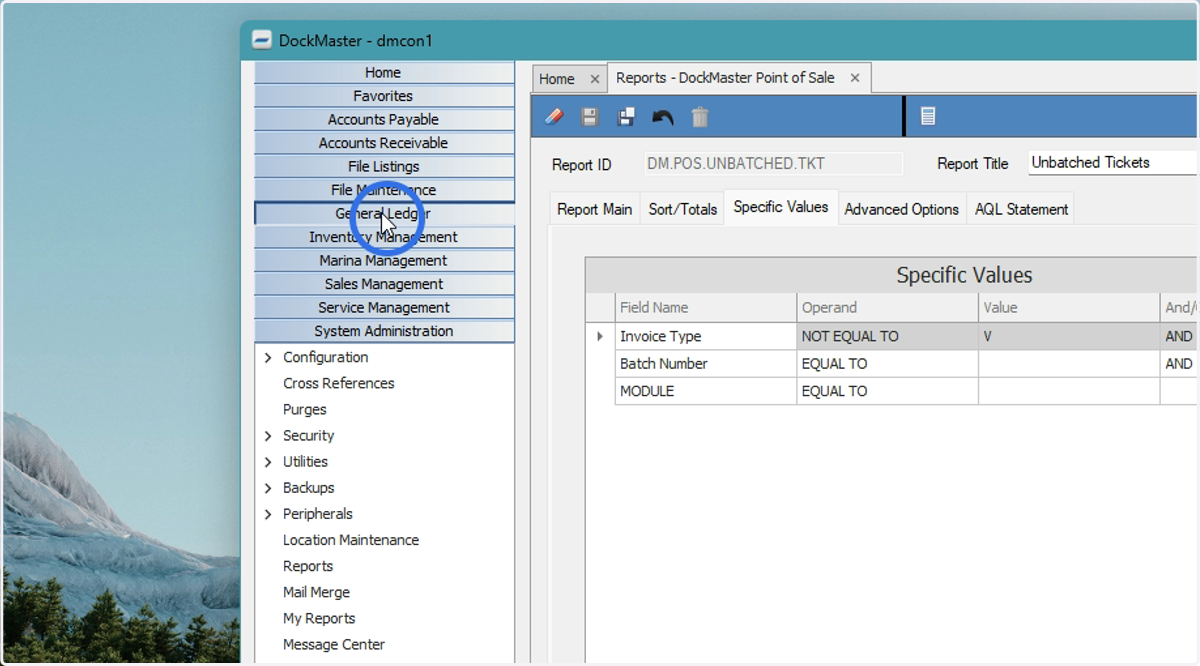The width and height of the screenshot is (1200, 666).
Task: Open the System Administration module
Action: (384, 331)
